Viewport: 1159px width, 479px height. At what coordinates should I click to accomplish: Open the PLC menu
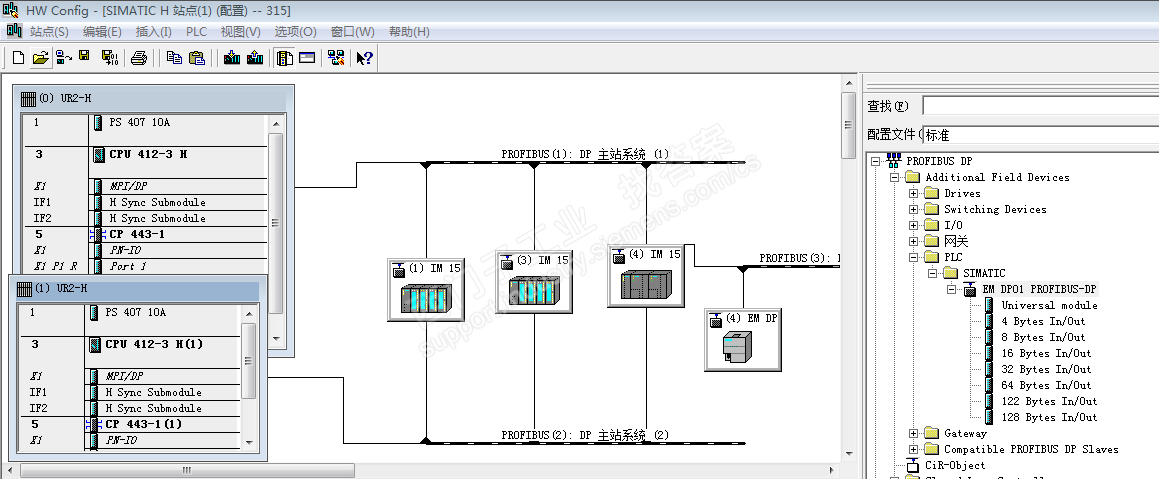click(x=196, y=32)
